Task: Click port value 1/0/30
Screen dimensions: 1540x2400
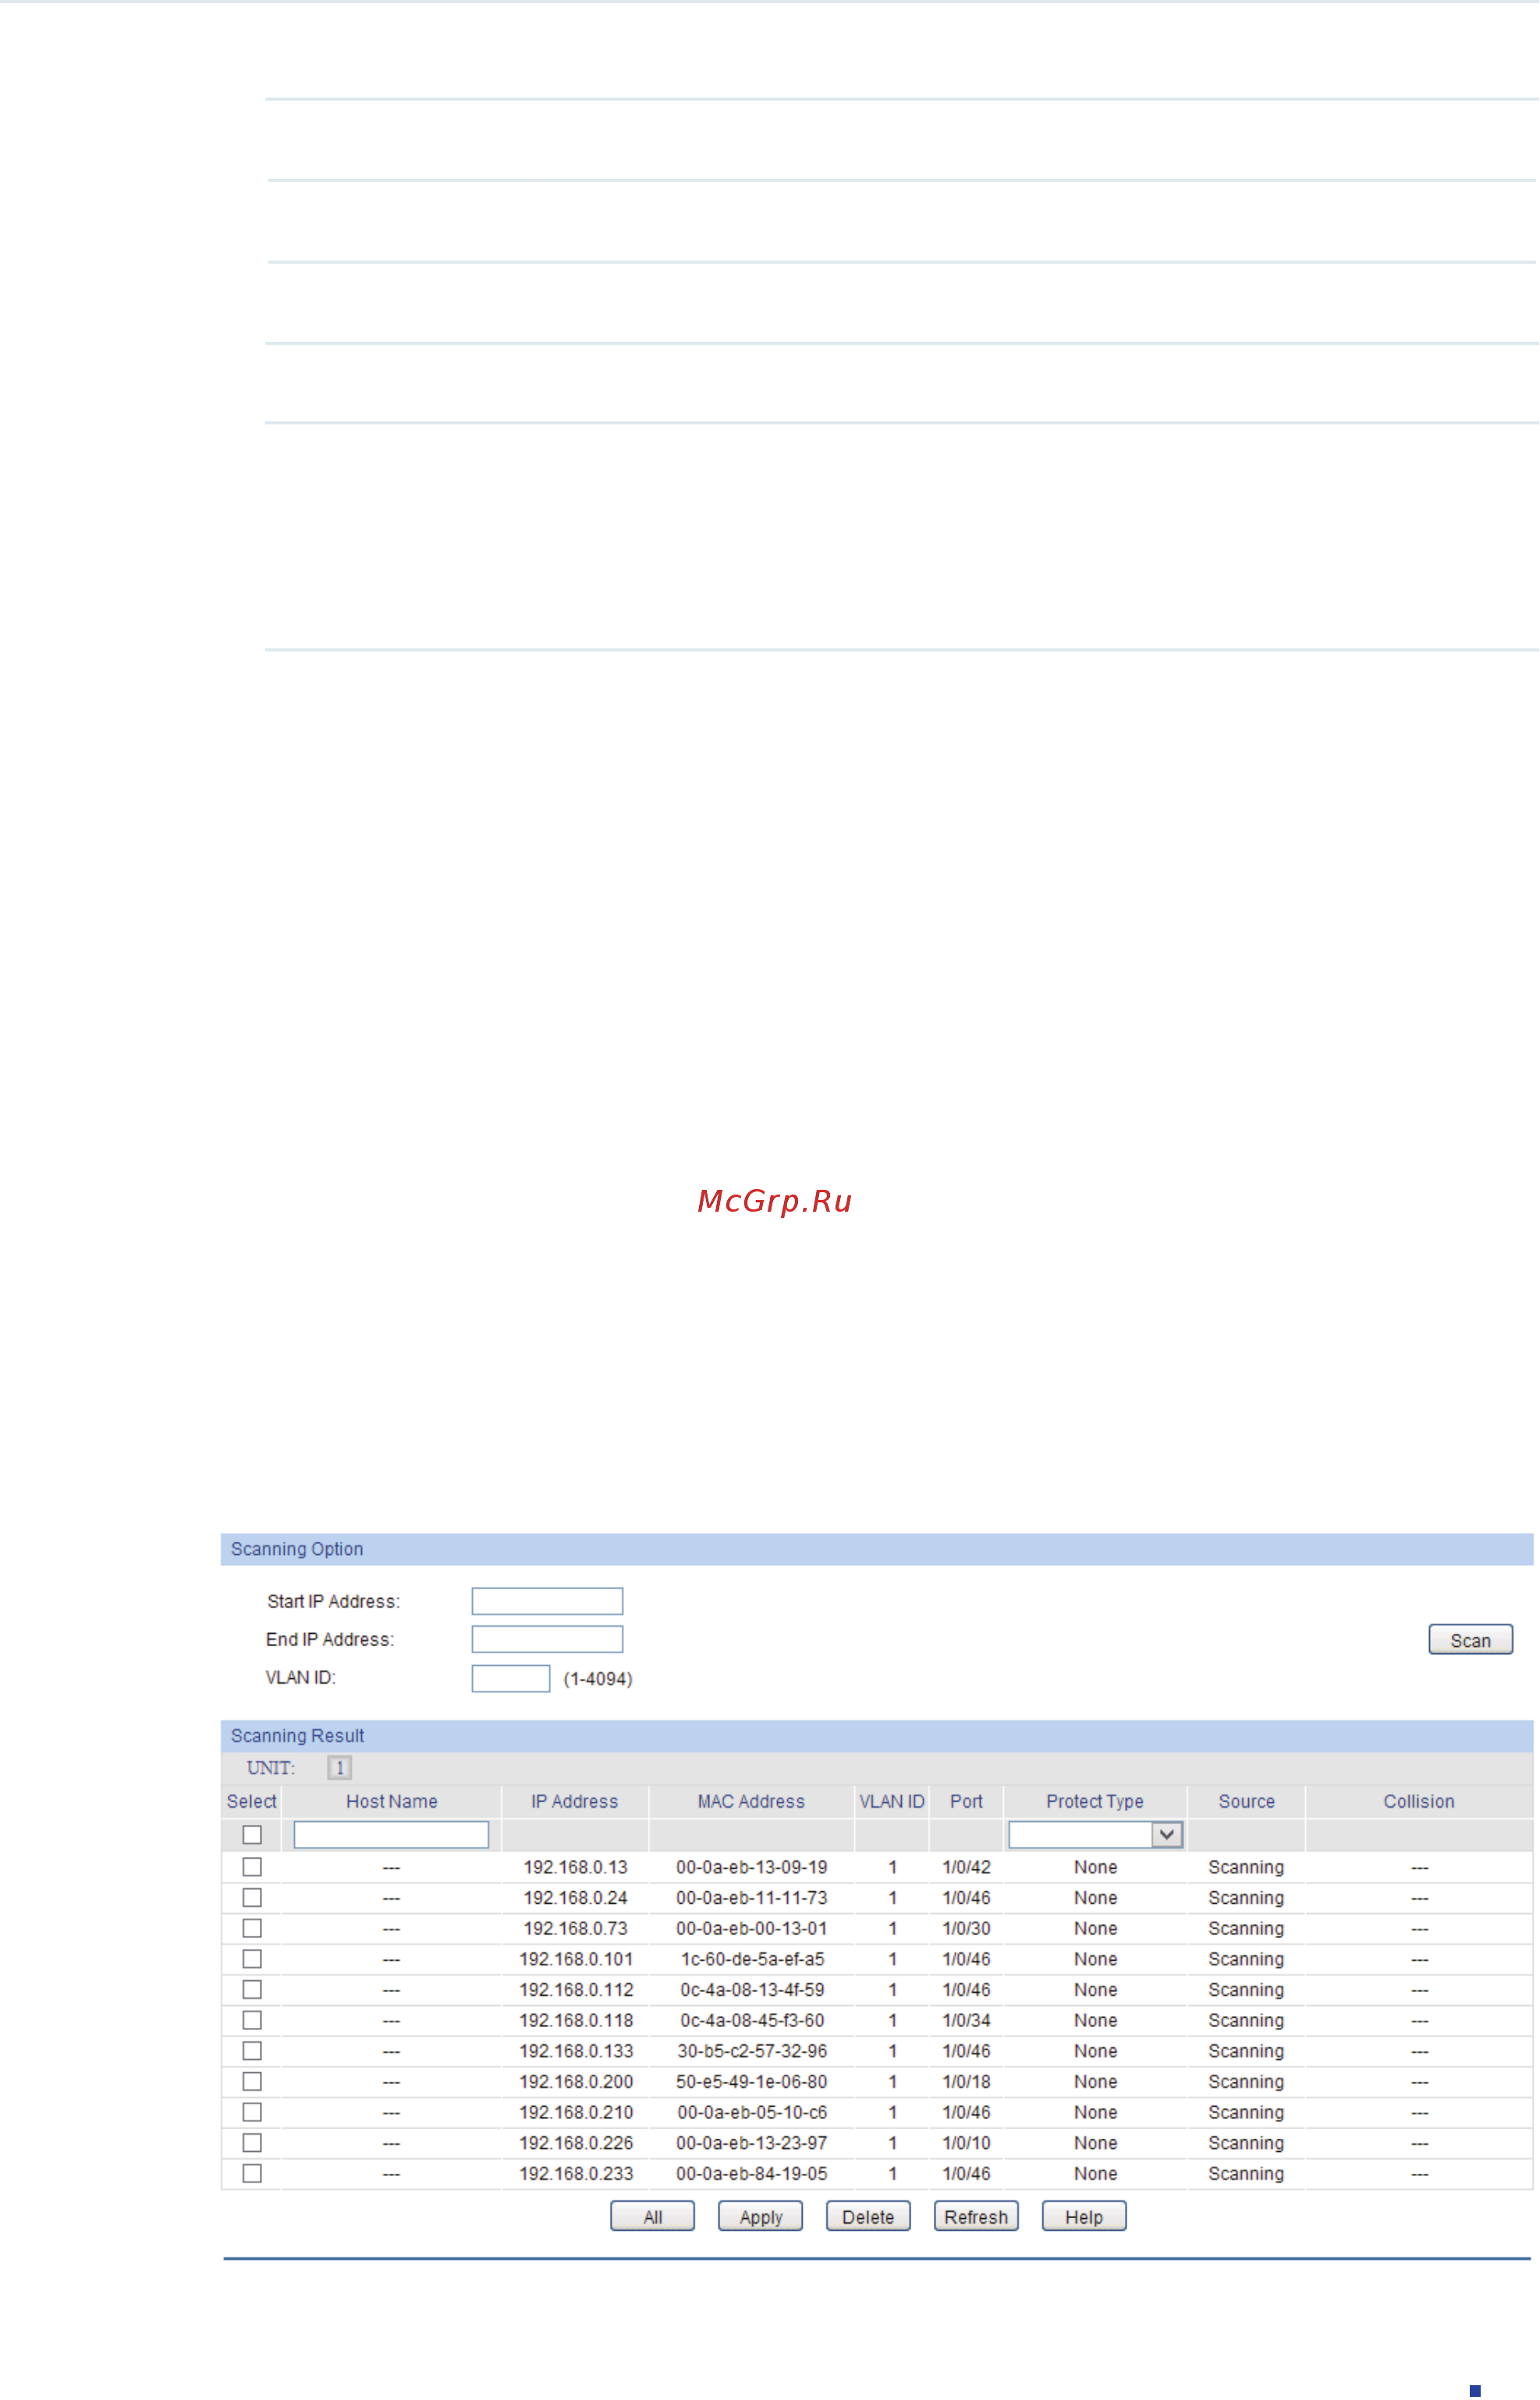Action: (966, 1928)
